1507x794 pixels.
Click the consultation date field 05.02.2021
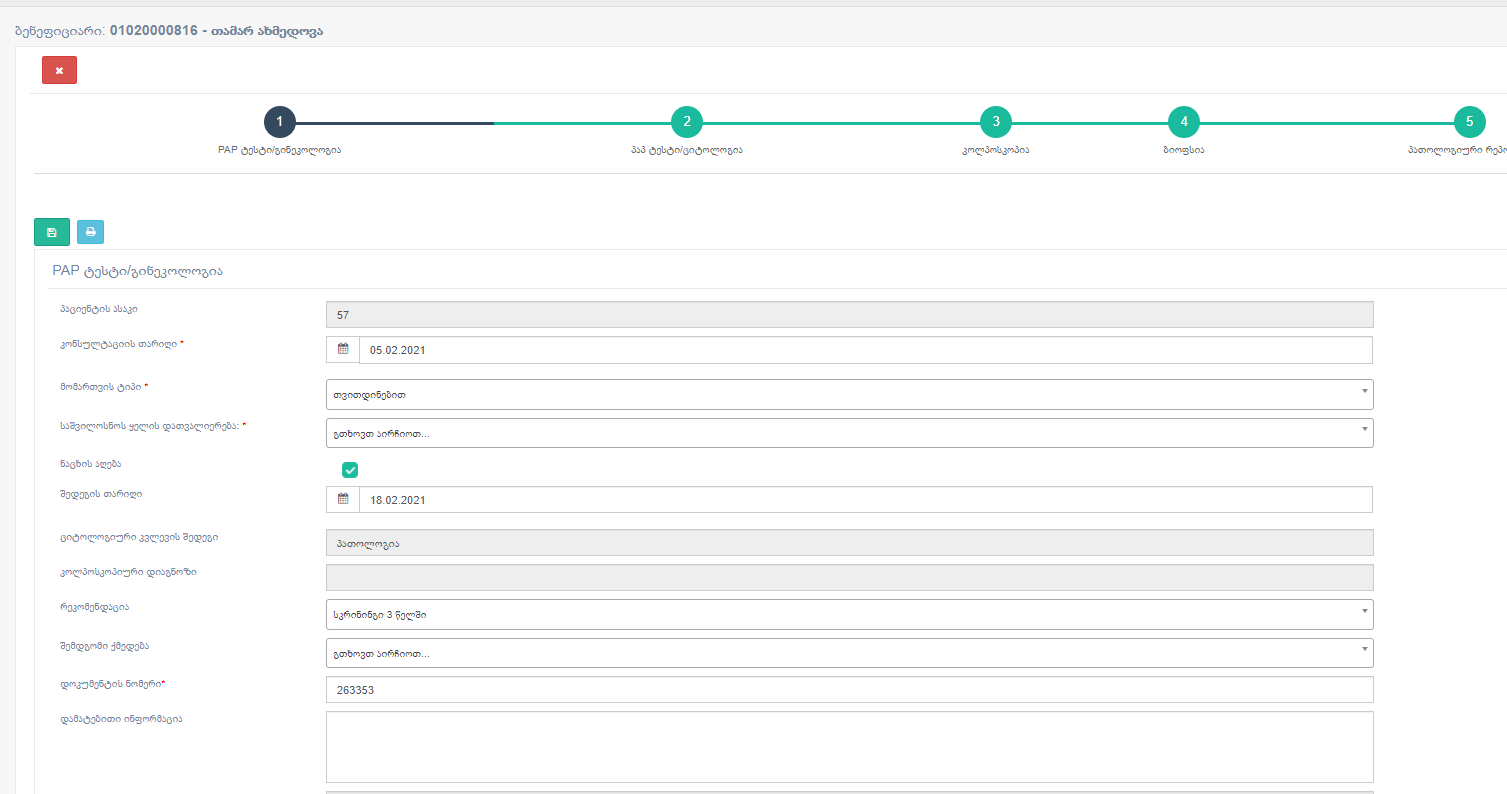865,350
